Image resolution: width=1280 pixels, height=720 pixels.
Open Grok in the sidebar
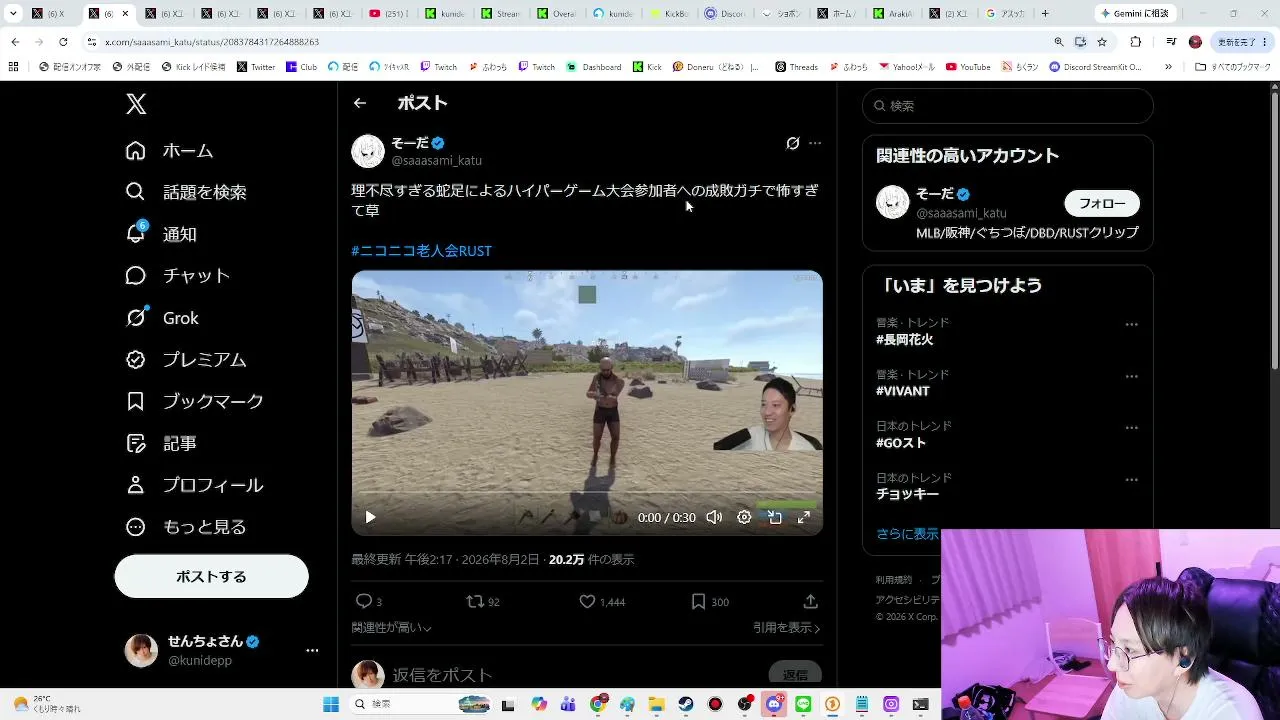coord(162,318)
